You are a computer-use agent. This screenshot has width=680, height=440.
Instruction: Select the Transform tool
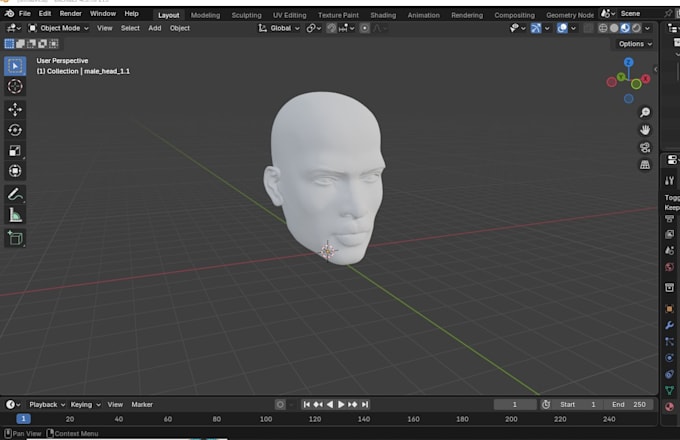pyautogui.click(x=15, y=171)
